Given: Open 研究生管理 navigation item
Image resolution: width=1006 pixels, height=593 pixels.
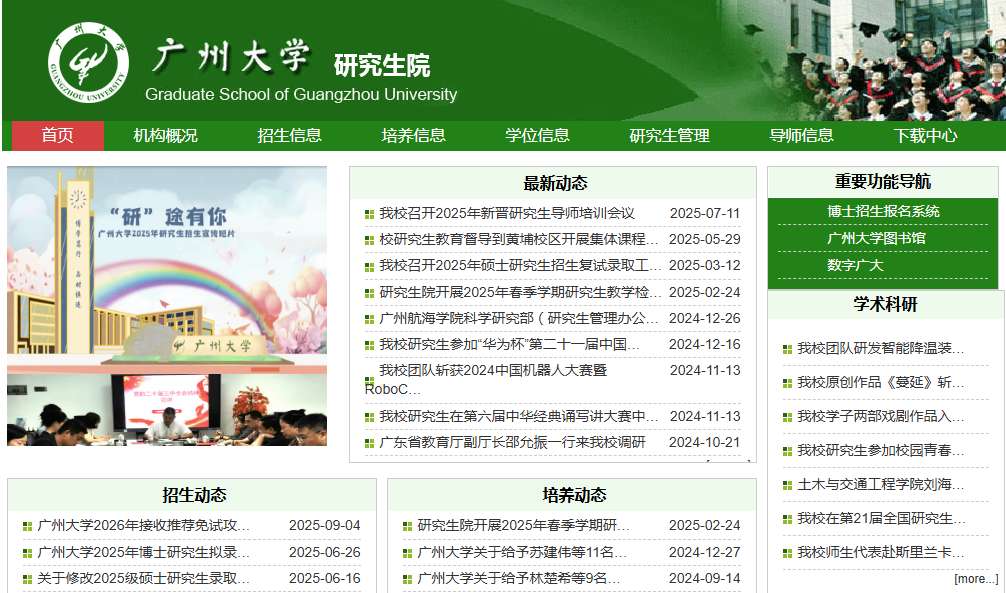Looking at the screenshot, I should [669, 136].
